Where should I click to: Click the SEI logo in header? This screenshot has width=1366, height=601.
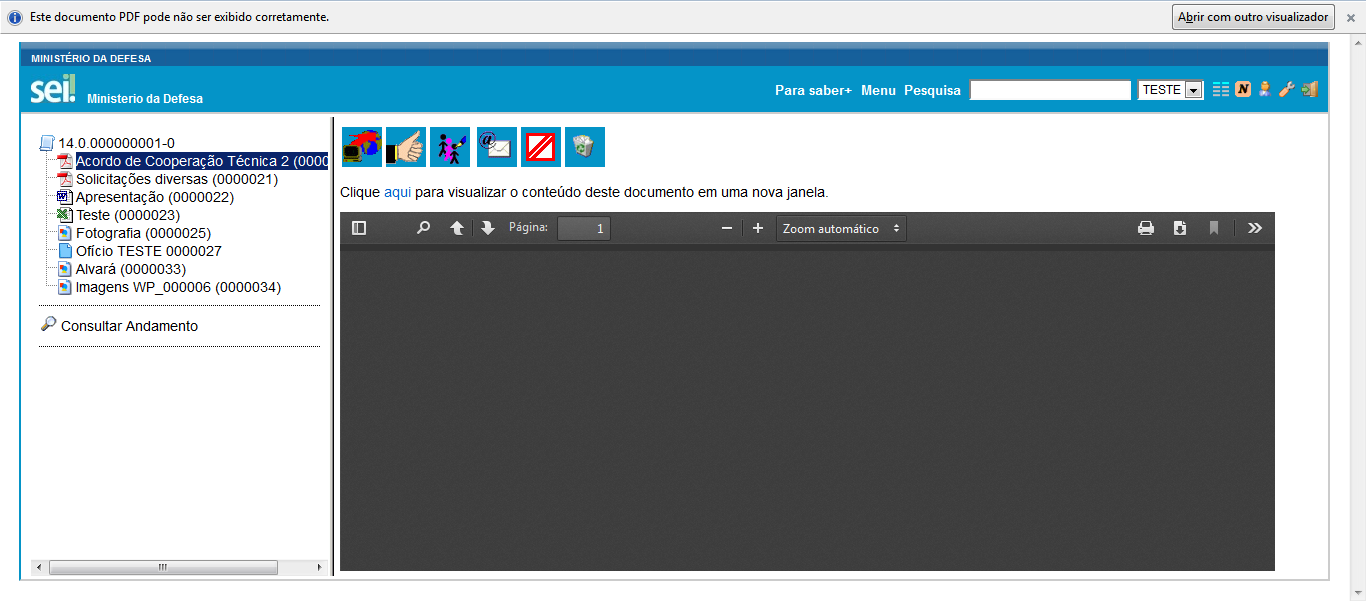pyautogui.click(x=53, y=89)
